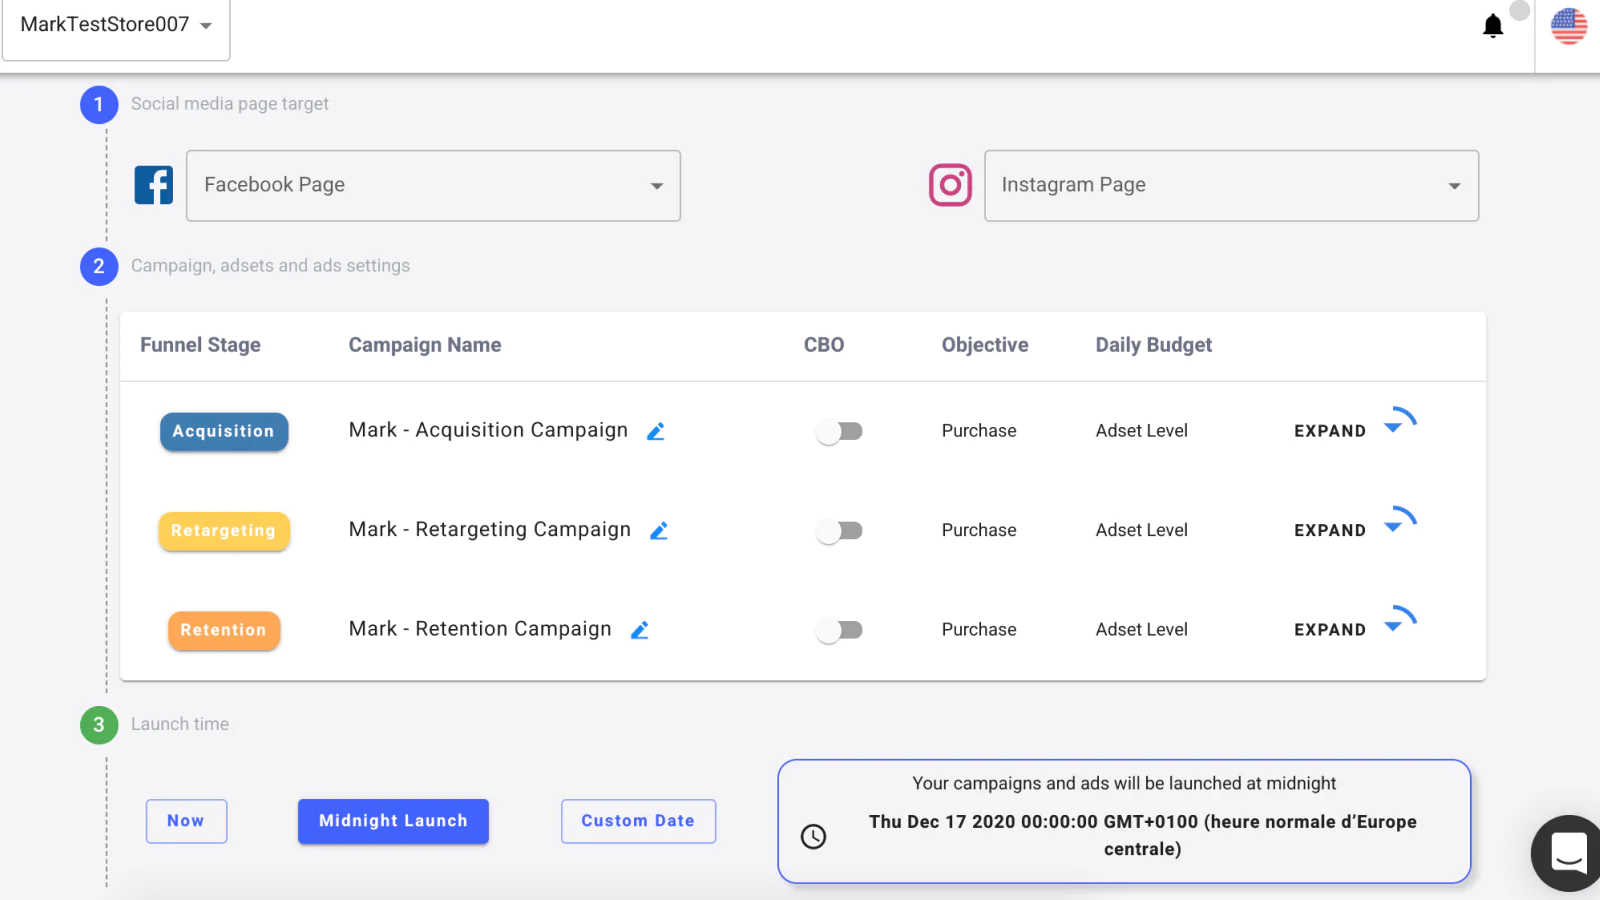Viewport: 1600px width, 900px height.
Task: Toggle CBO for Retention Campaign
Action: [839, 630]
